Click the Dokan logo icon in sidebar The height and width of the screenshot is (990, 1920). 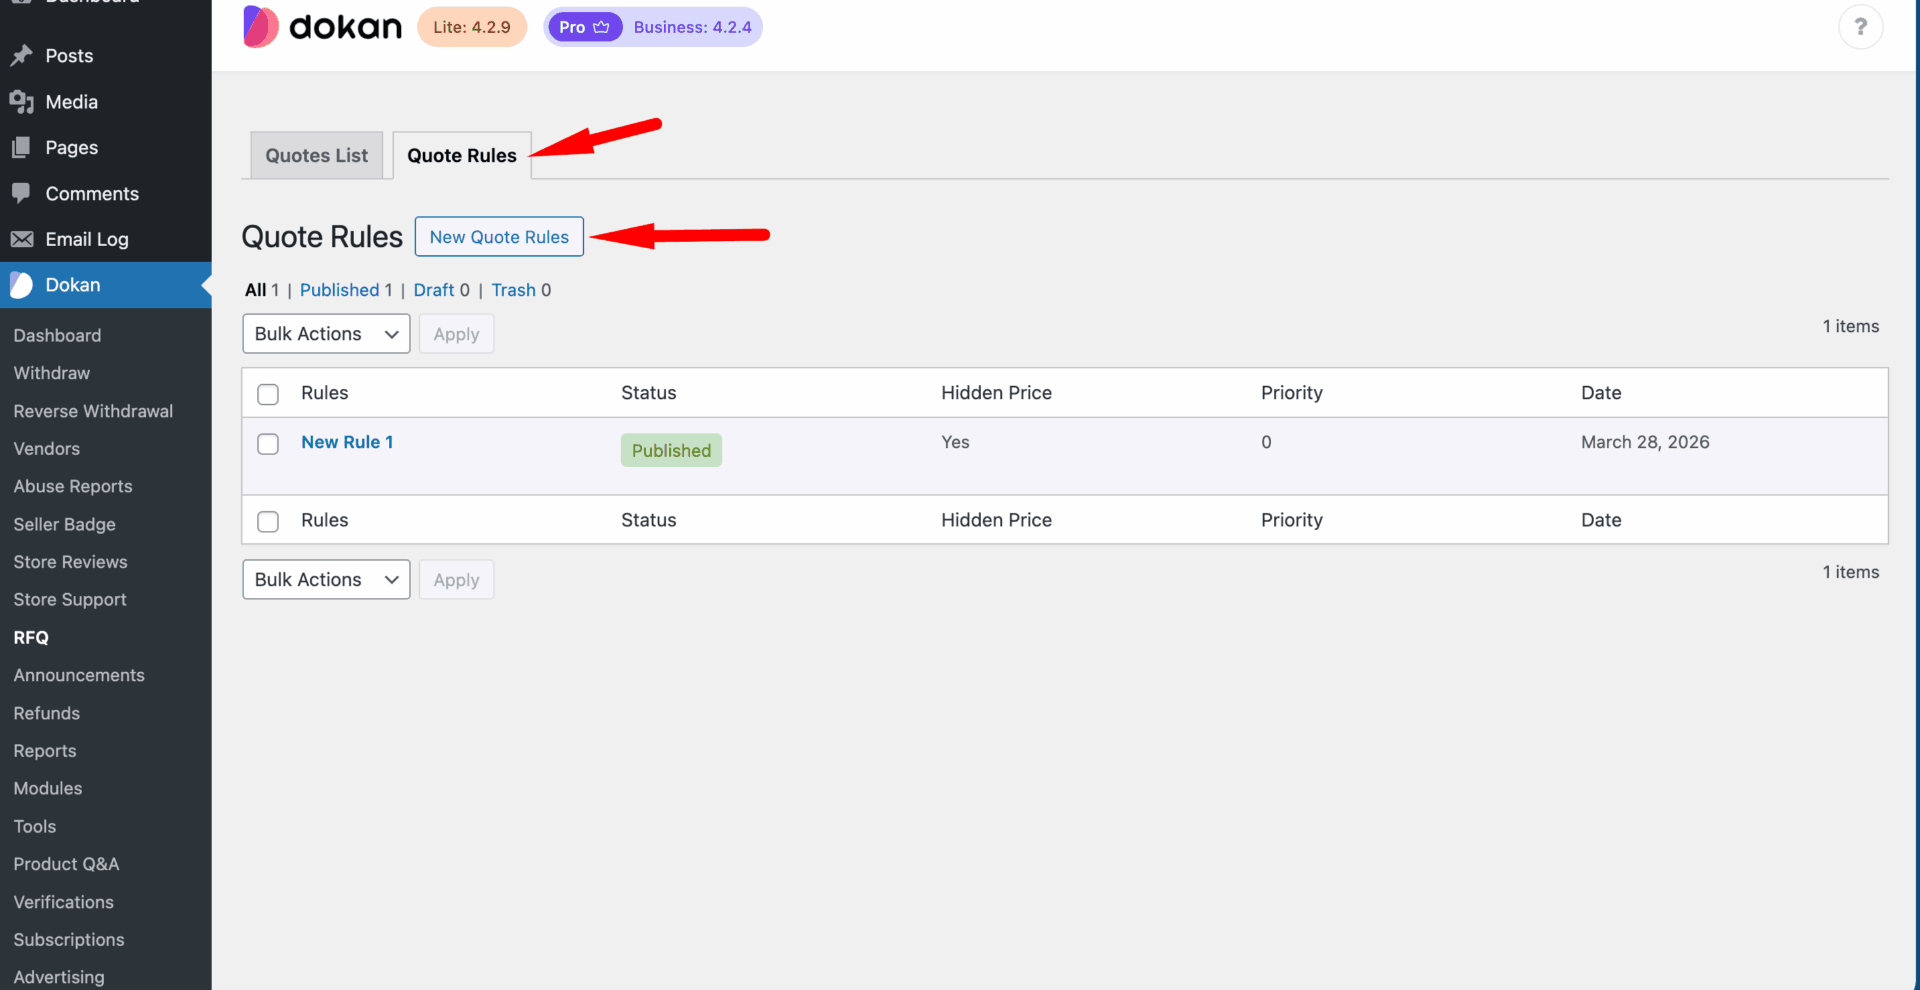tap(21, 285)
